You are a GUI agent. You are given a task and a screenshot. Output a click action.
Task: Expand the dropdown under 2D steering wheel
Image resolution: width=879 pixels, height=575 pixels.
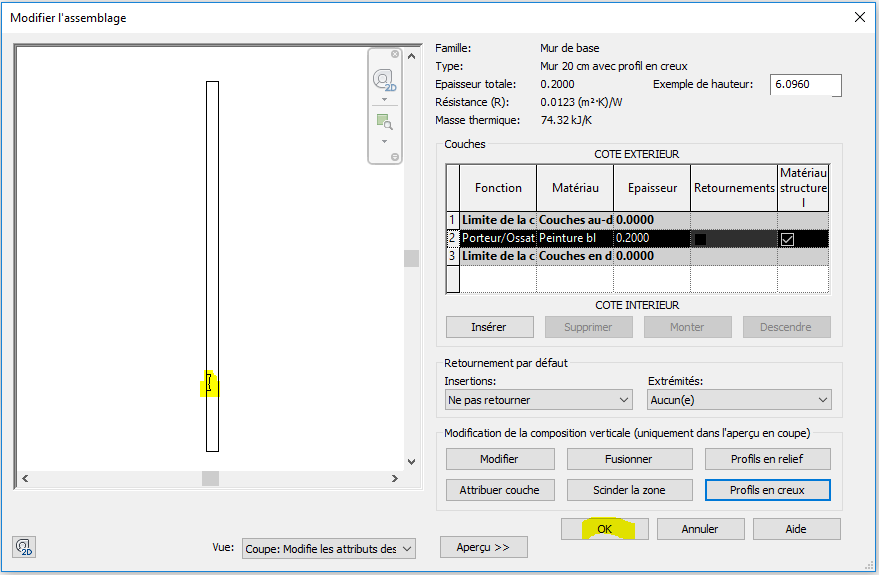pyautogui.click(x=384, y=100)
